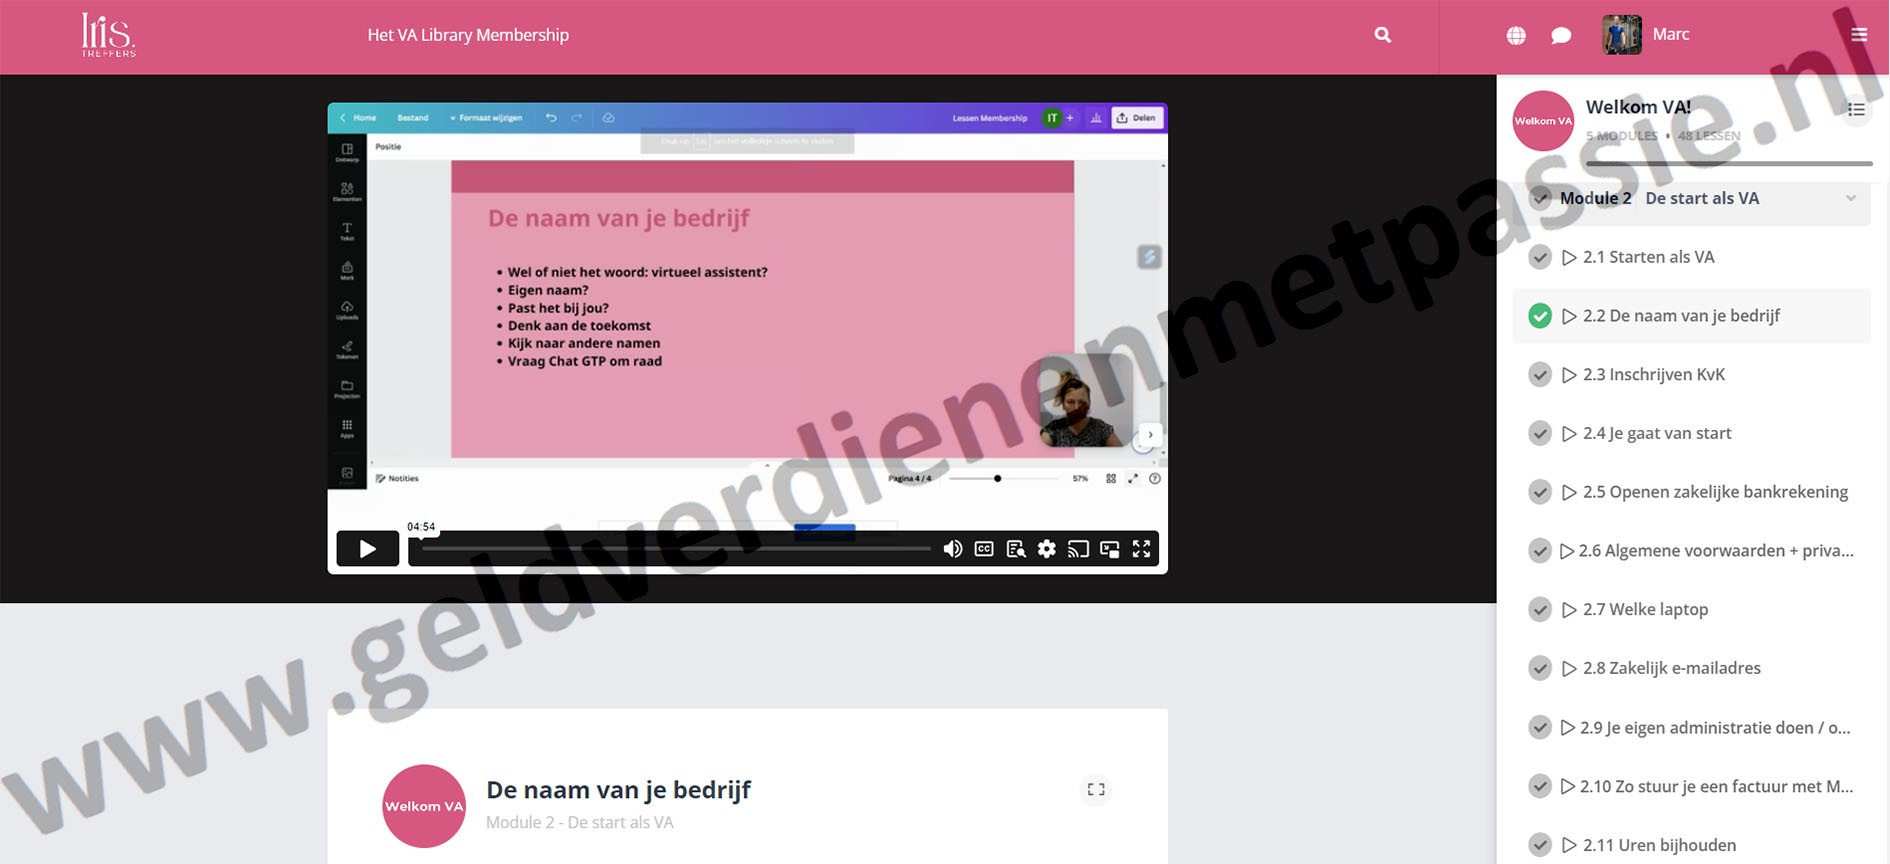Open the video settings gear
This screenshot has width=1890, height=864.
click(x=1046, y=549)
